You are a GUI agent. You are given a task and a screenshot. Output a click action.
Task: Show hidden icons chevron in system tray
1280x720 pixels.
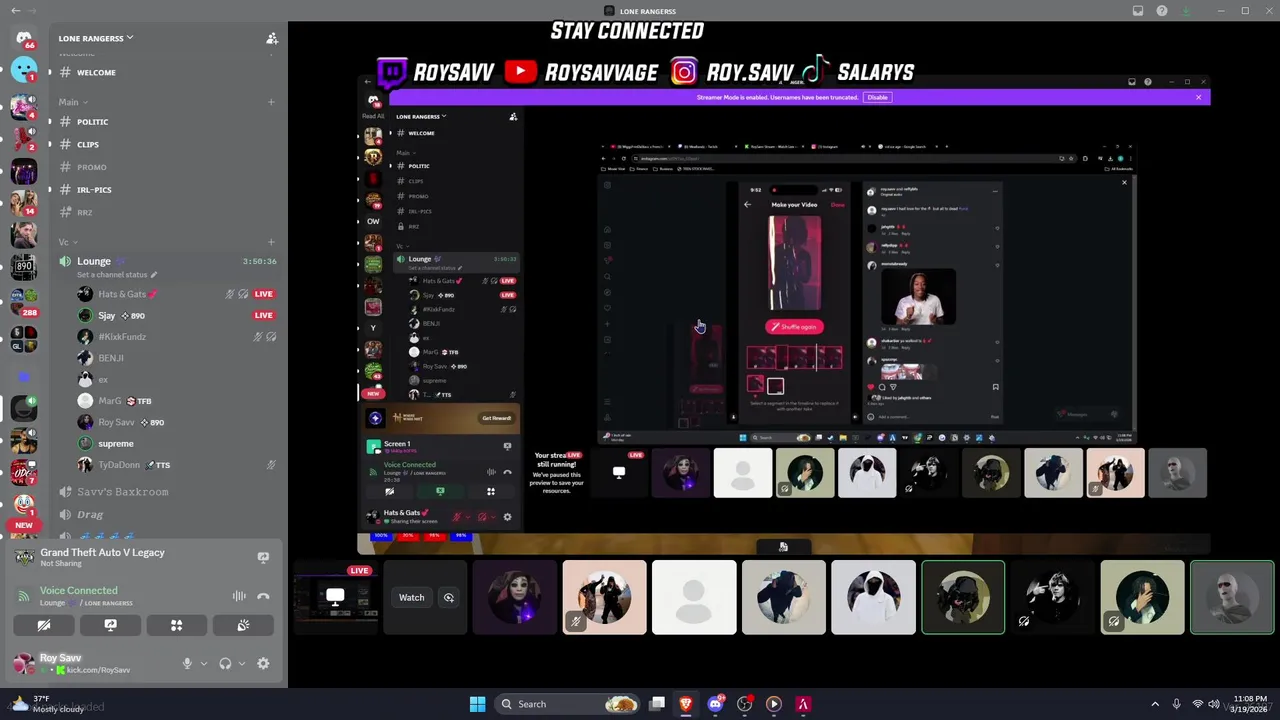click(1155, 704)
